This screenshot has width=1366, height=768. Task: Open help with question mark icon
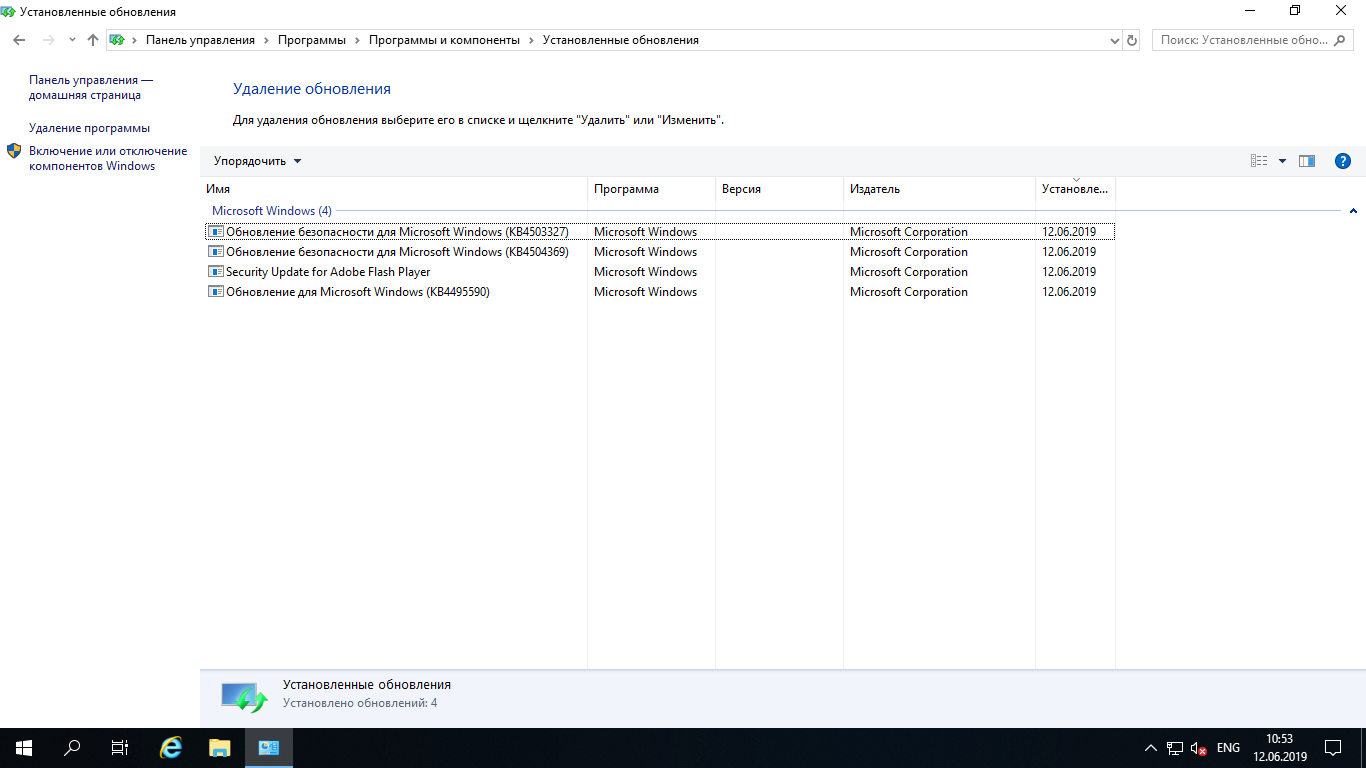[x=1343, y=161]
